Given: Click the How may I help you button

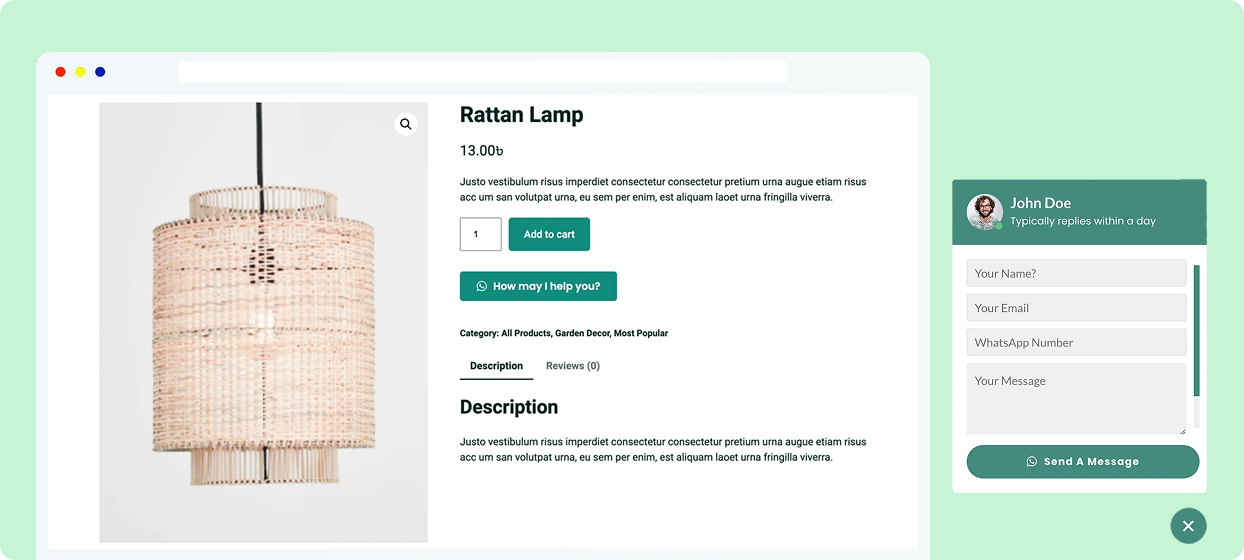Looking at the screenshot, I should click(x=538, y=286).
